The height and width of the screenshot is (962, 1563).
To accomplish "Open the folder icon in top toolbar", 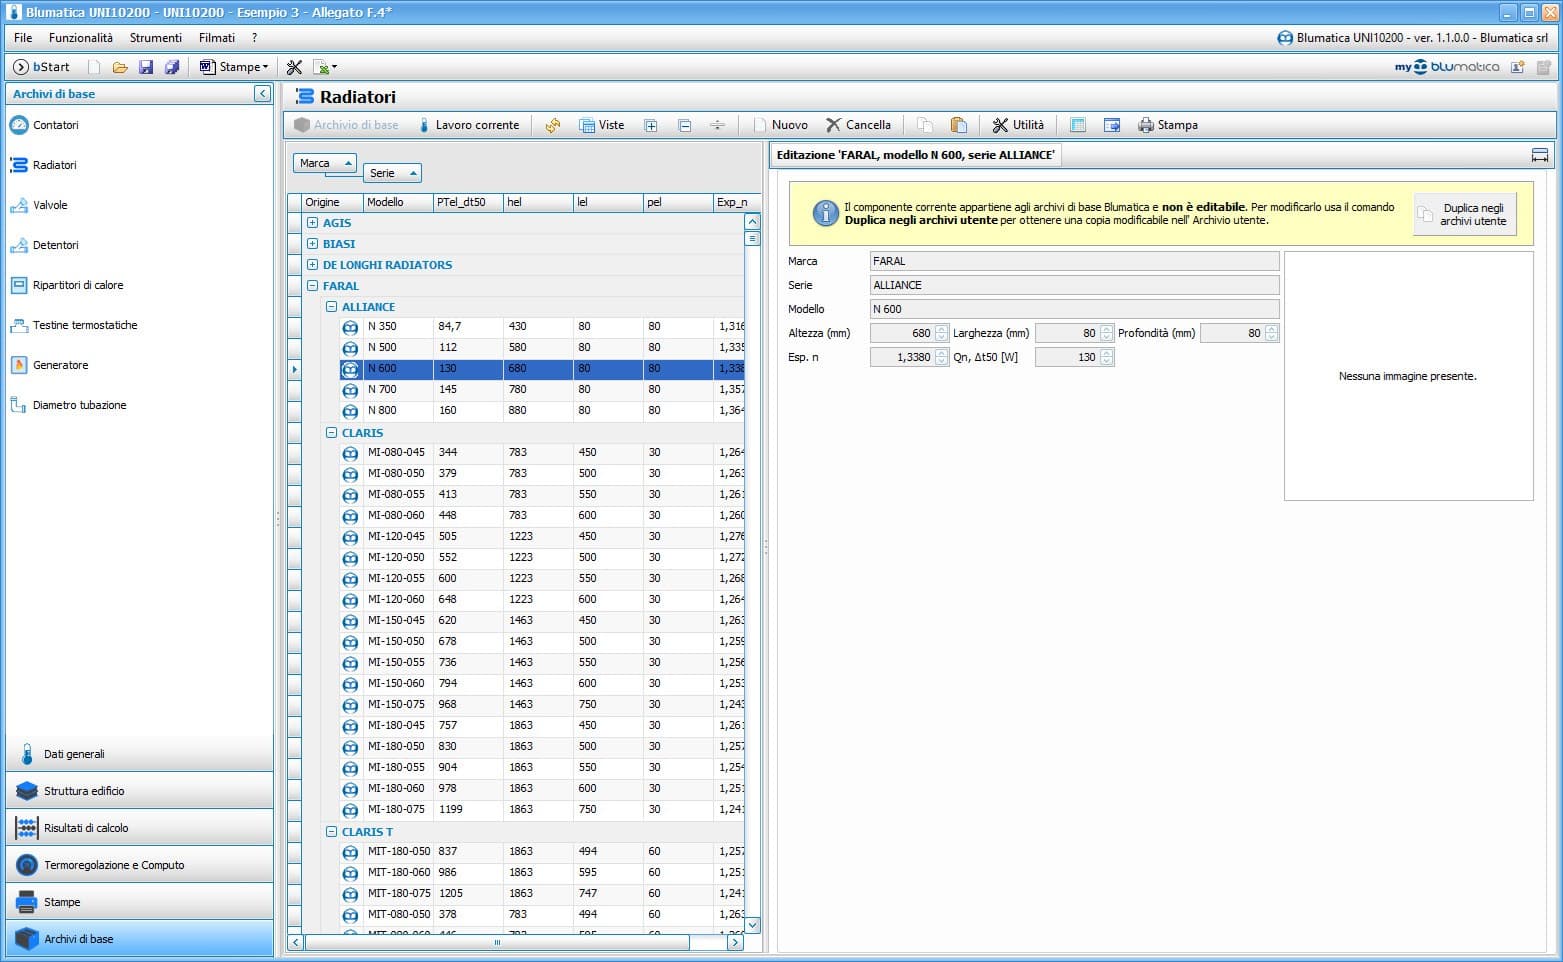I will point(120,67).
